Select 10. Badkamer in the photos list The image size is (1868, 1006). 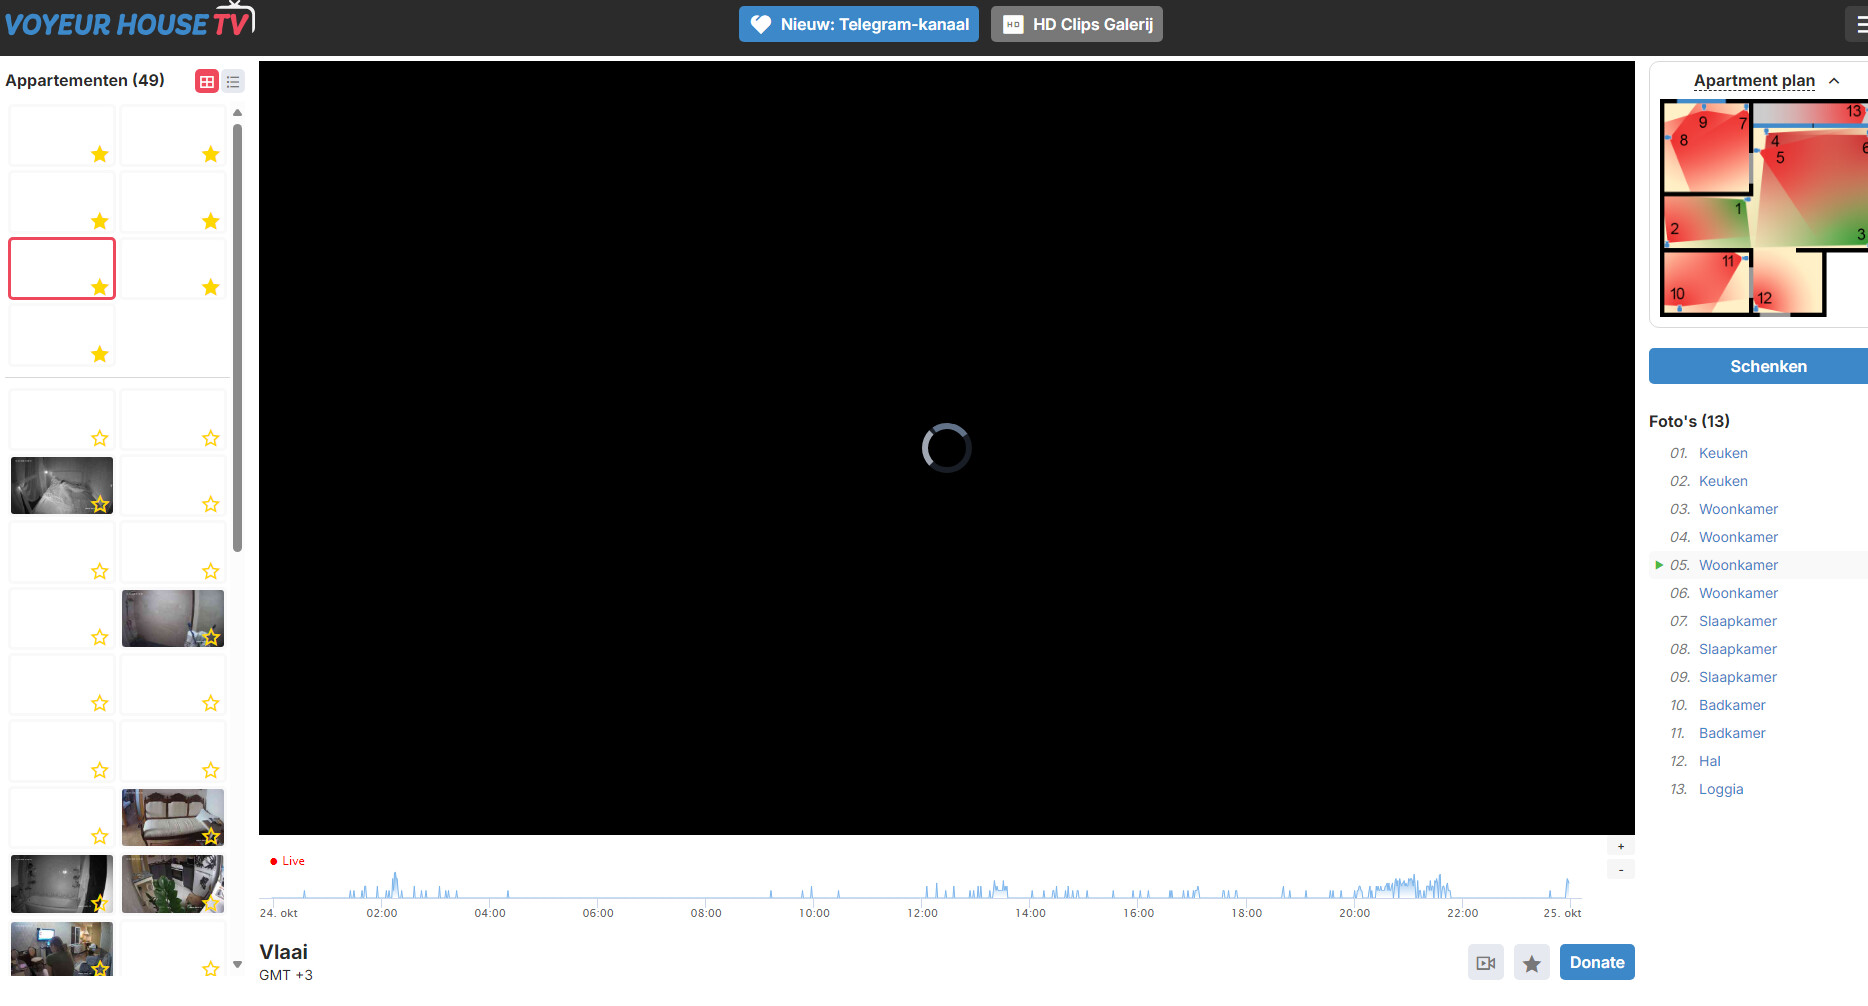tap(1731, 705)
